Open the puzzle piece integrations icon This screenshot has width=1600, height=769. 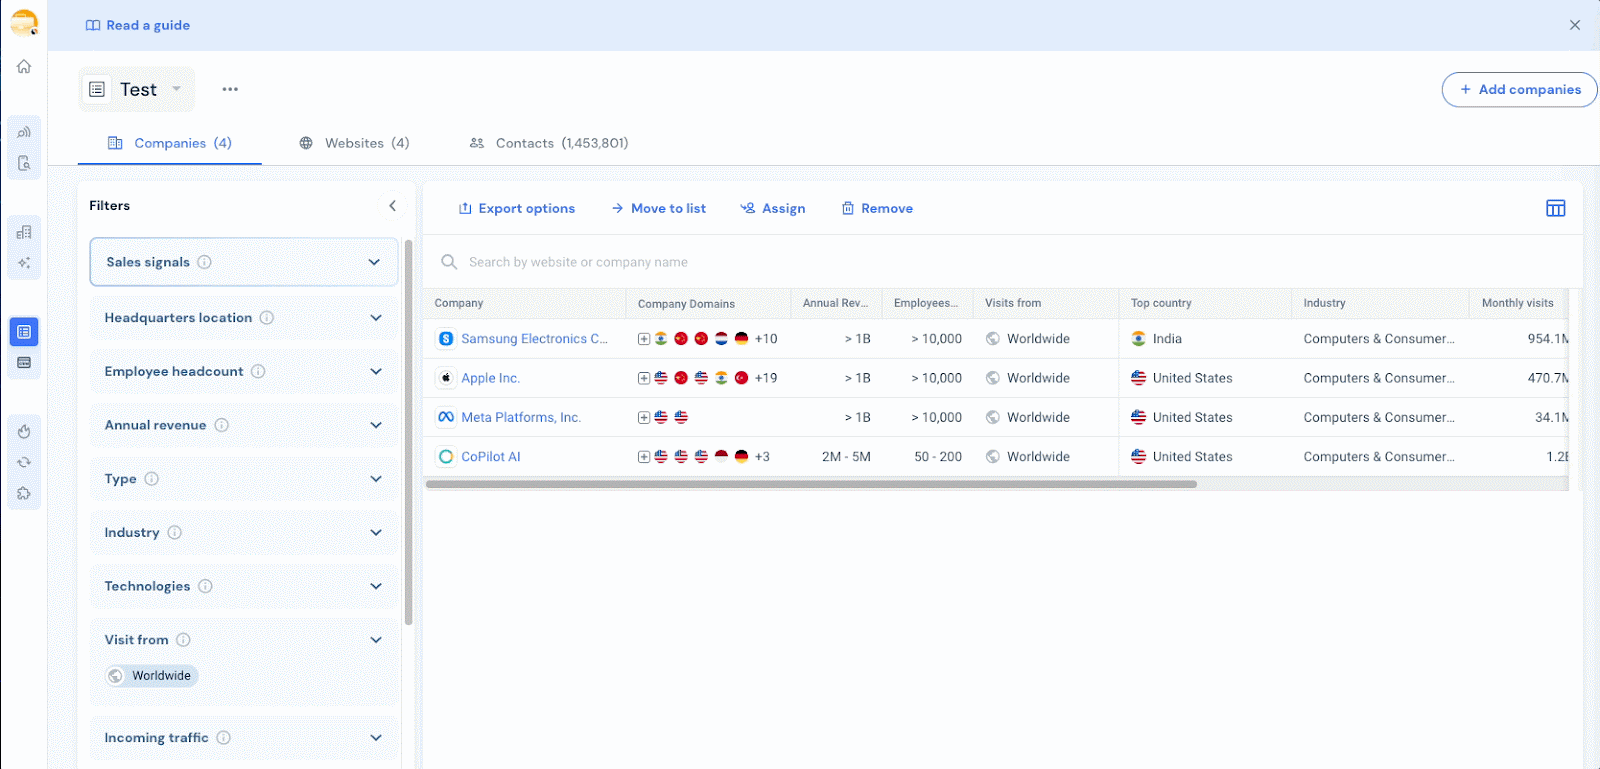(x=24, y=493)
